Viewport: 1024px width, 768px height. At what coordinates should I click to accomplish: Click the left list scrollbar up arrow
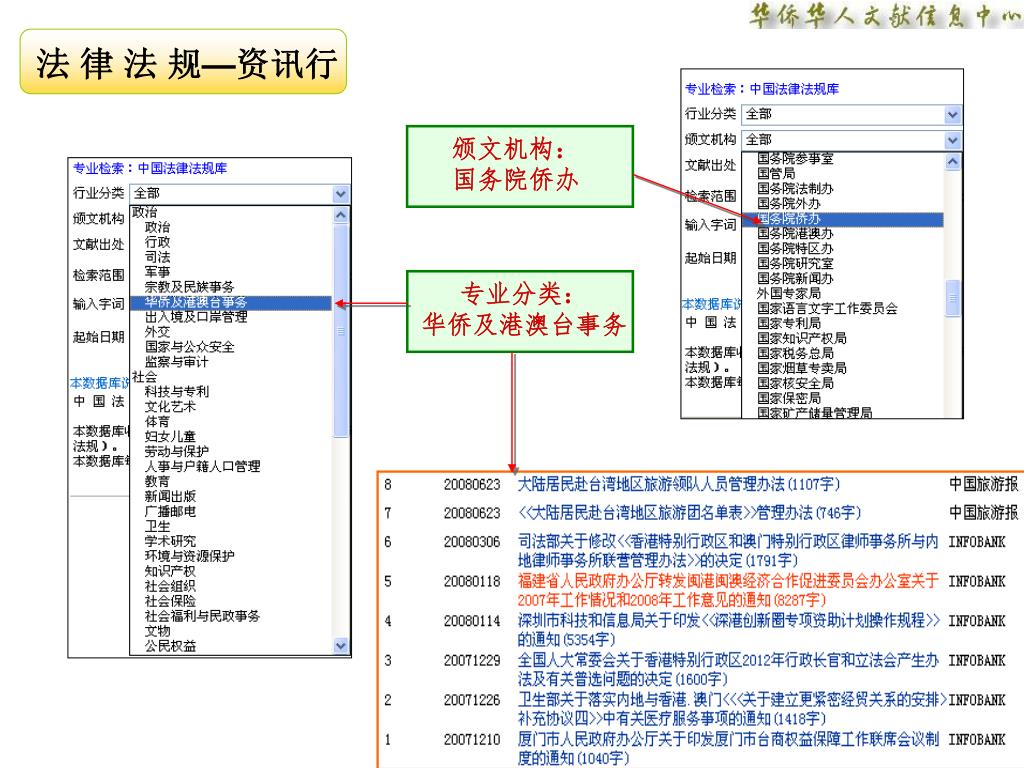click(341, 215)
